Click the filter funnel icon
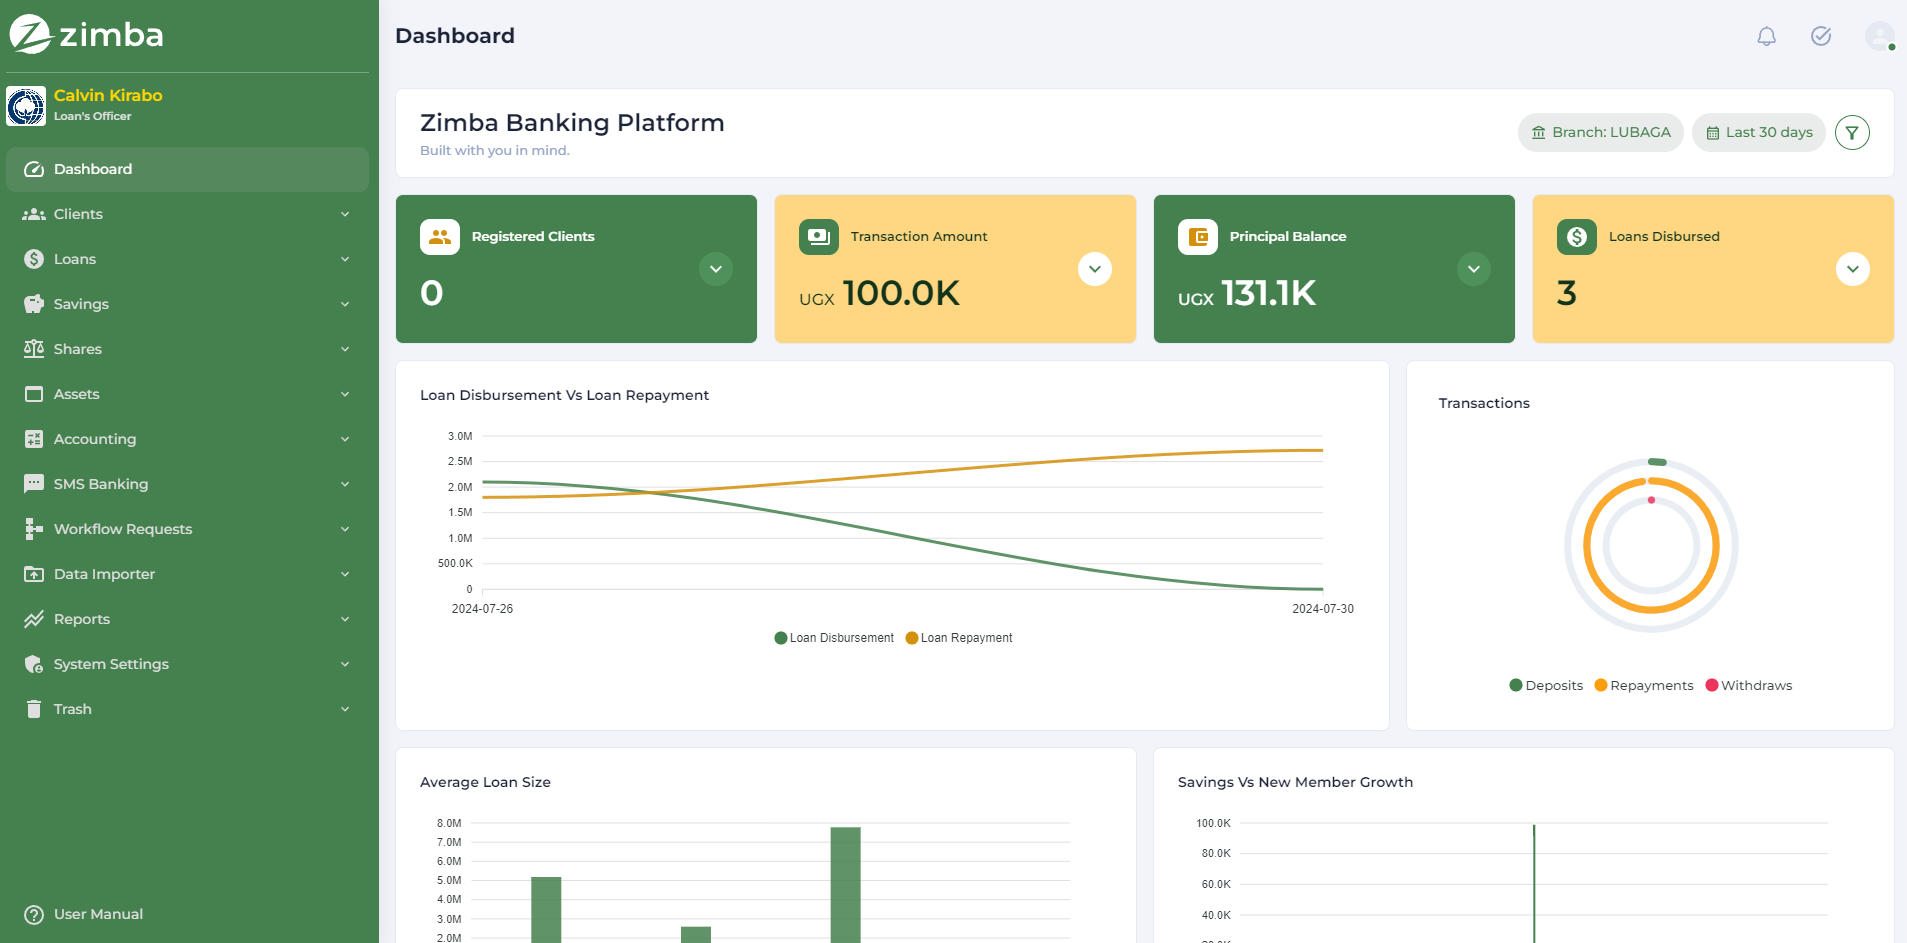Image resolution: width=1907 pixels, height=943 pixels. 1852,133
